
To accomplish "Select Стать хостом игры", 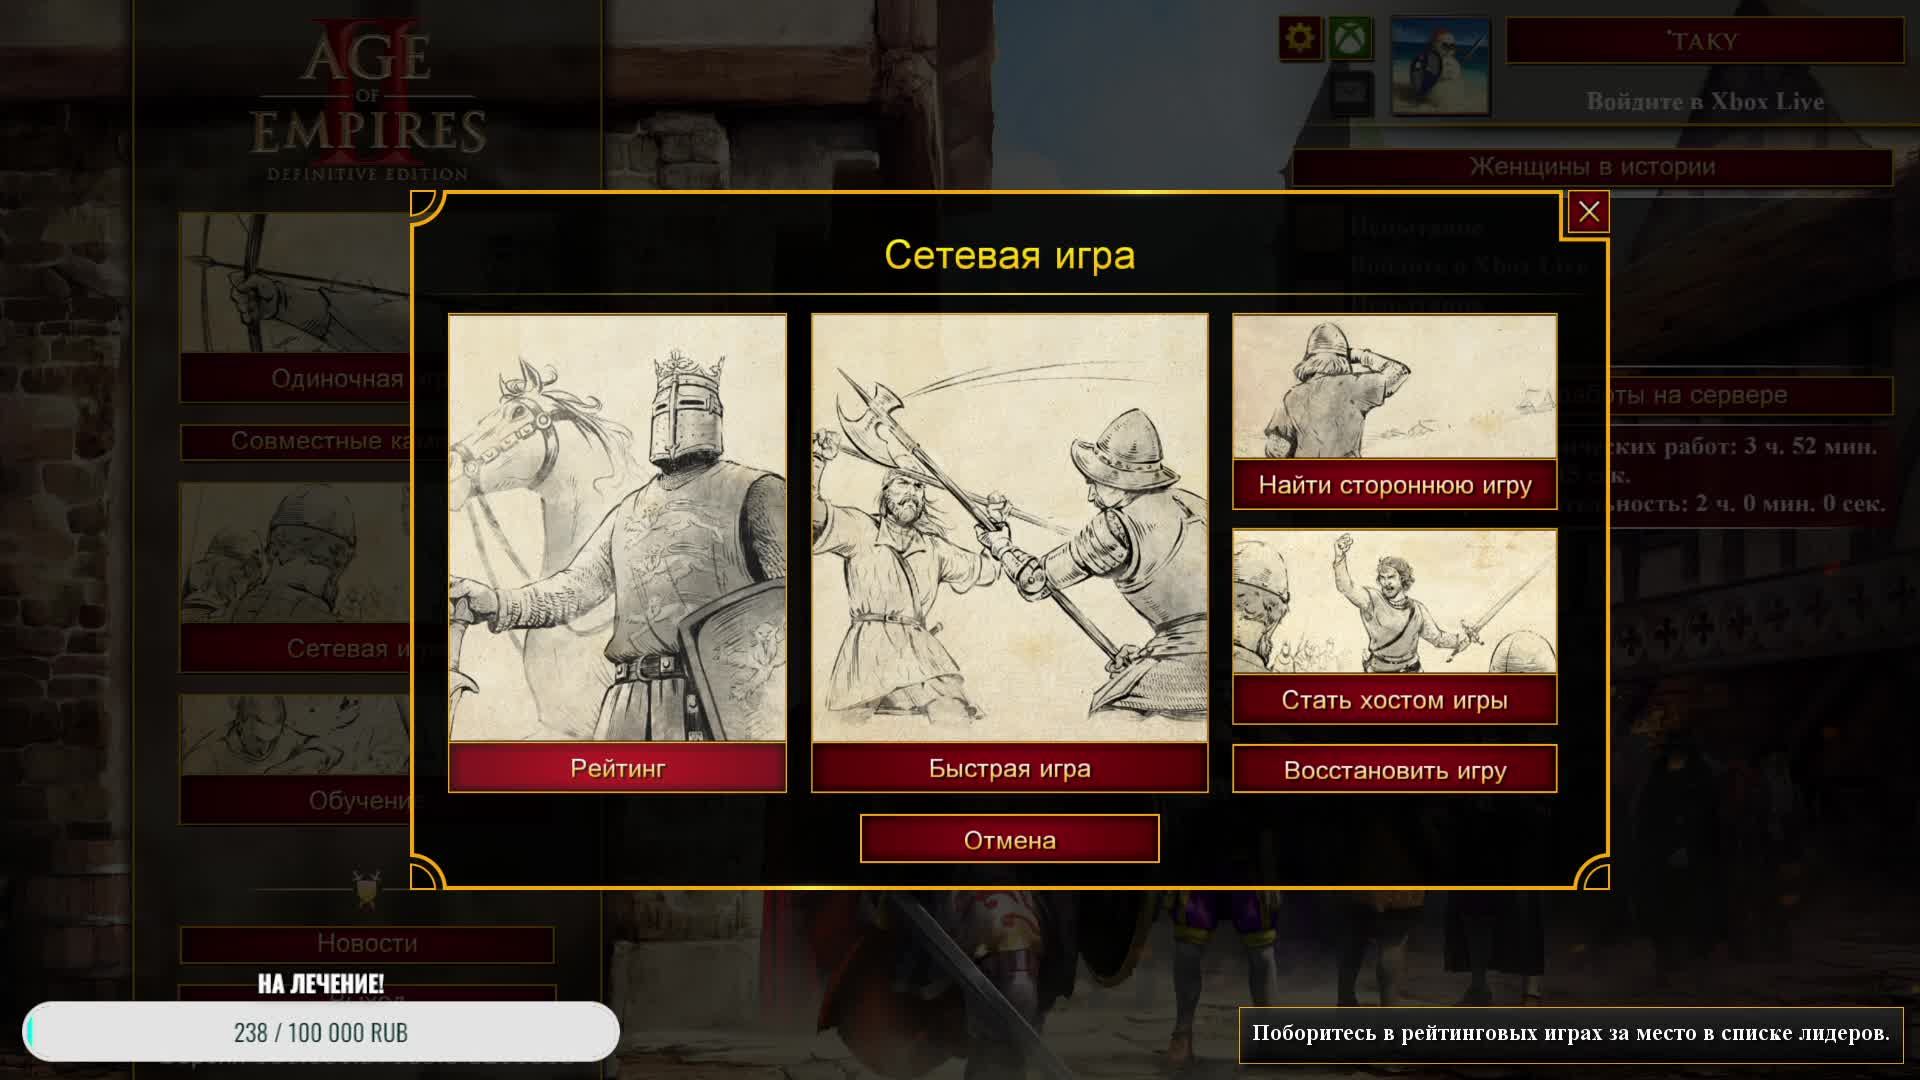I will [1394, 699].
